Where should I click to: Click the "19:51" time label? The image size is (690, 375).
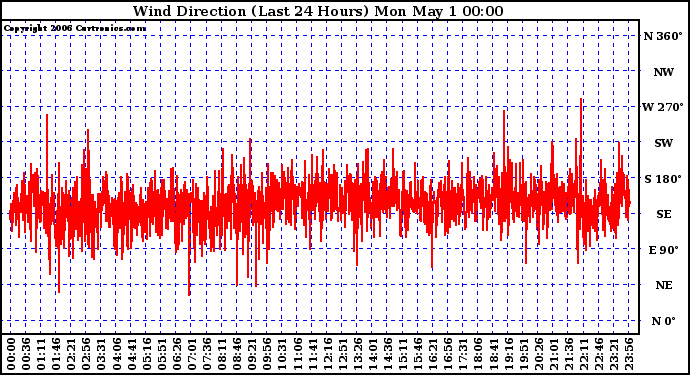click(x=523, y=354)
